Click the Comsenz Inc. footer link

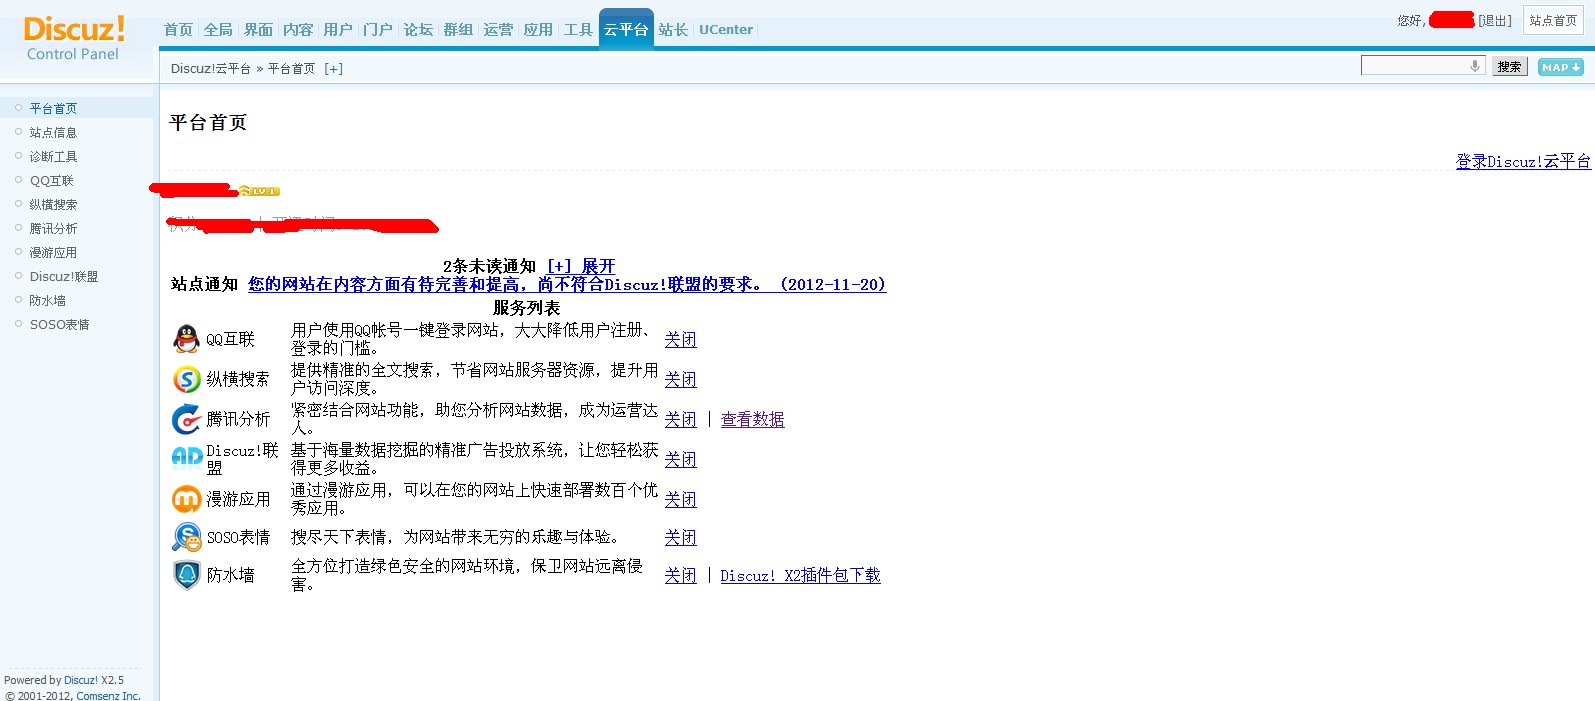point(109,695)
